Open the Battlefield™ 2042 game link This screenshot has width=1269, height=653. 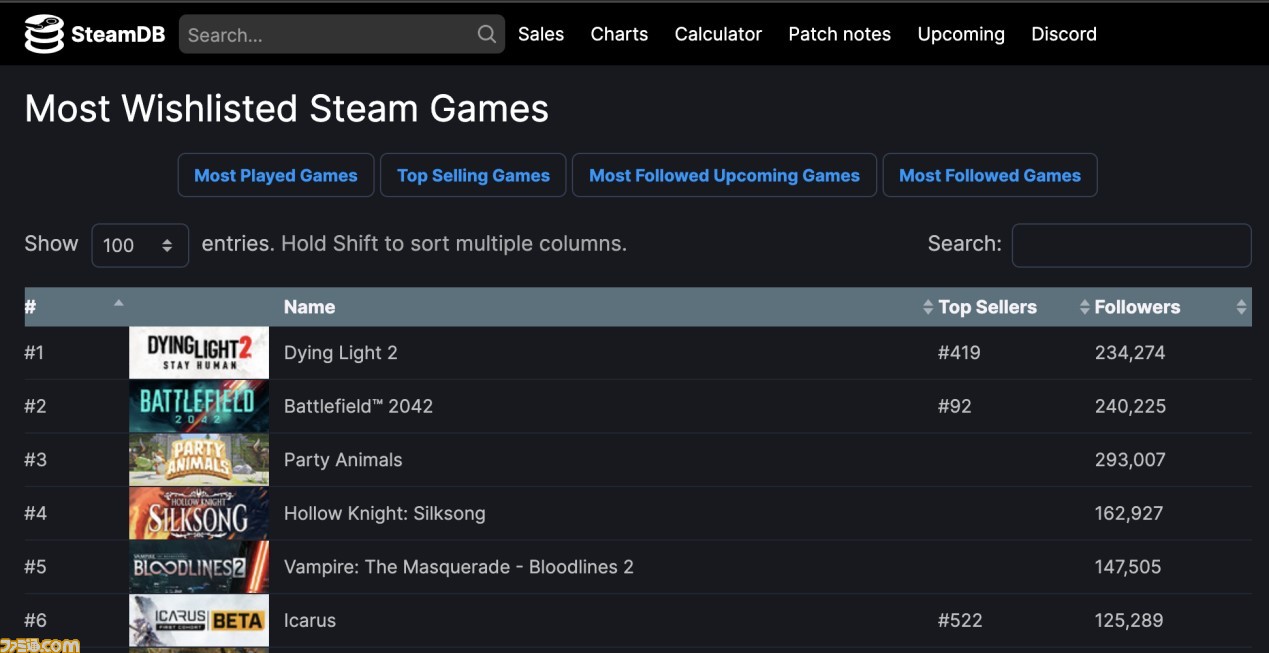[358, 406]
